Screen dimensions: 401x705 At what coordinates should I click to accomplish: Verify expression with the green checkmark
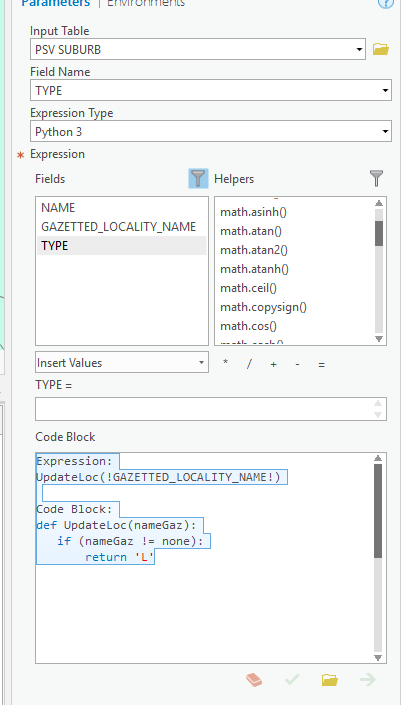pos(292,679)
